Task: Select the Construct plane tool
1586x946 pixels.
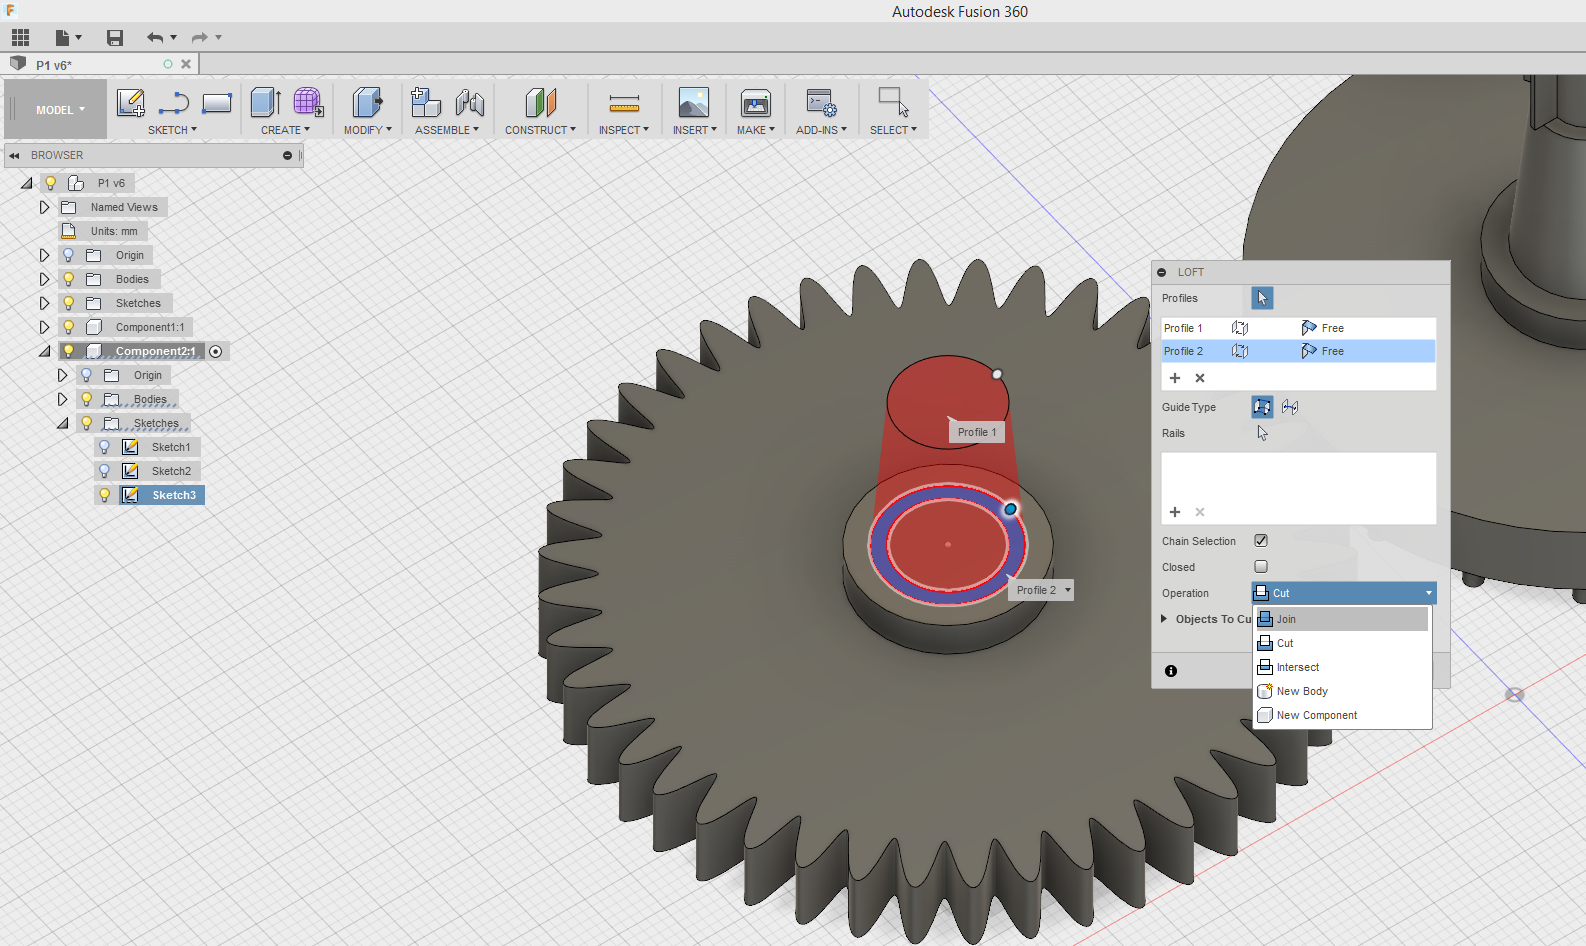Action: pyautogui.click(x=540, y=103)
